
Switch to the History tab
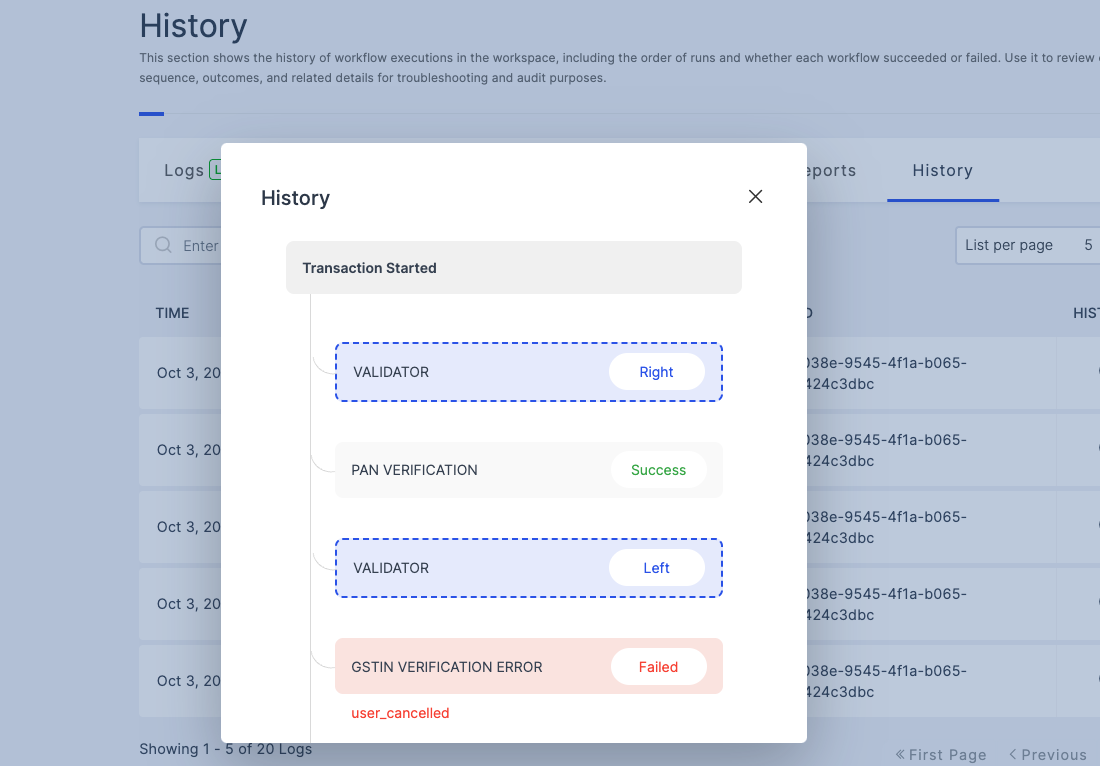pyautogui.click(x=942, y=171)
